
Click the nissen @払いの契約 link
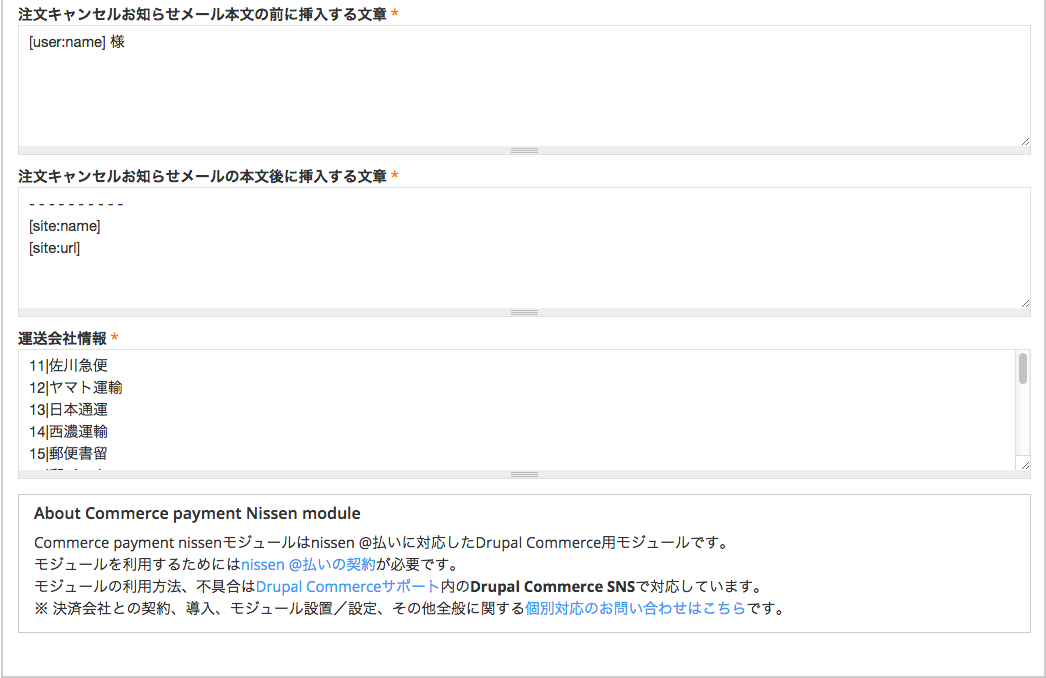[308, 564]
